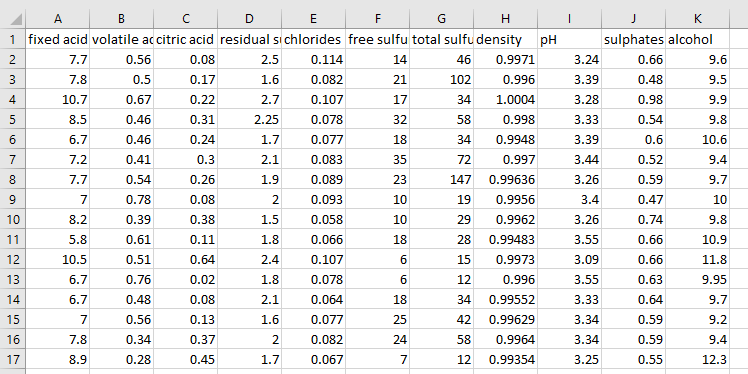
Task: Select cell with alcohol value 12.3
Action: coord(697,359)
